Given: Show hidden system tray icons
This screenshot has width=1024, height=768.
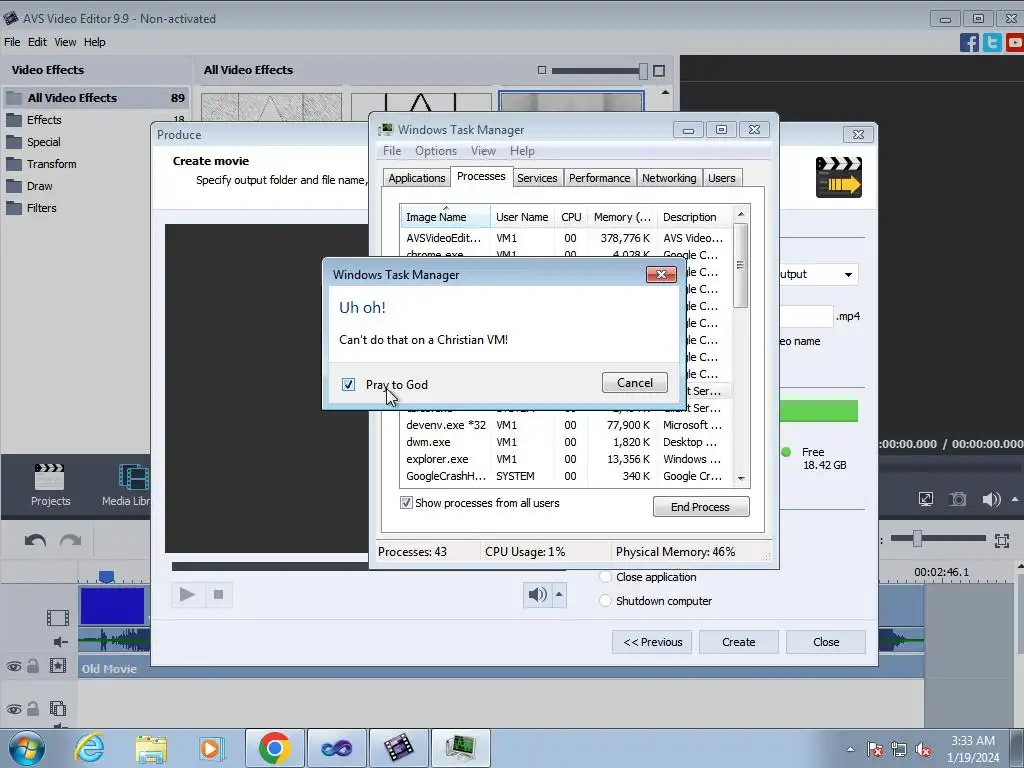Looking at the screenshot, I should [x=850, y=750].
